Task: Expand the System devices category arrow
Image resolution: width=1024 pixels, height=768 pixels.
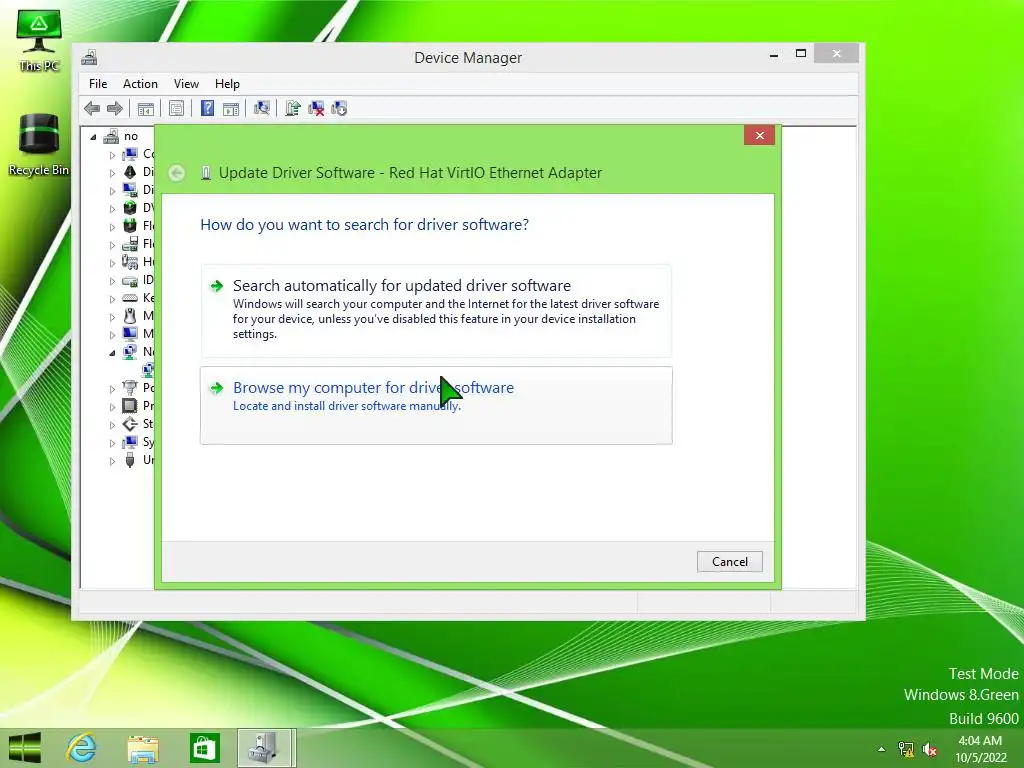Action: coord(112,443)
